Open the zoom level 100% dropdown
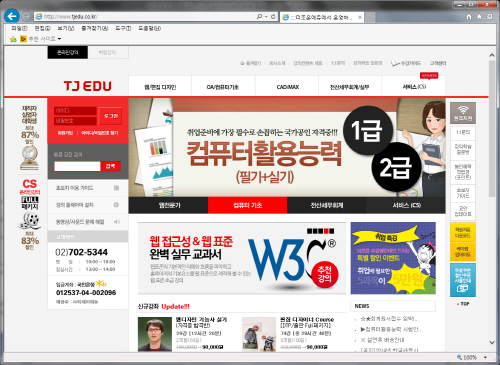The image size is (500, 365). click(485, 357)
